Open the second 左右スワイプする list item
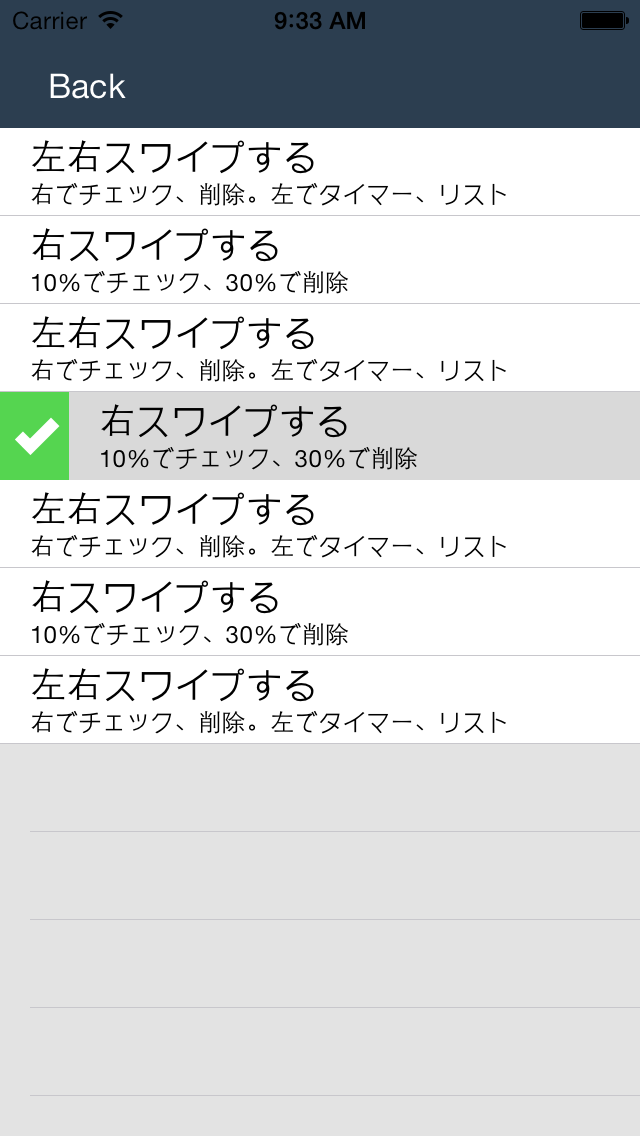 pos(174,334)
